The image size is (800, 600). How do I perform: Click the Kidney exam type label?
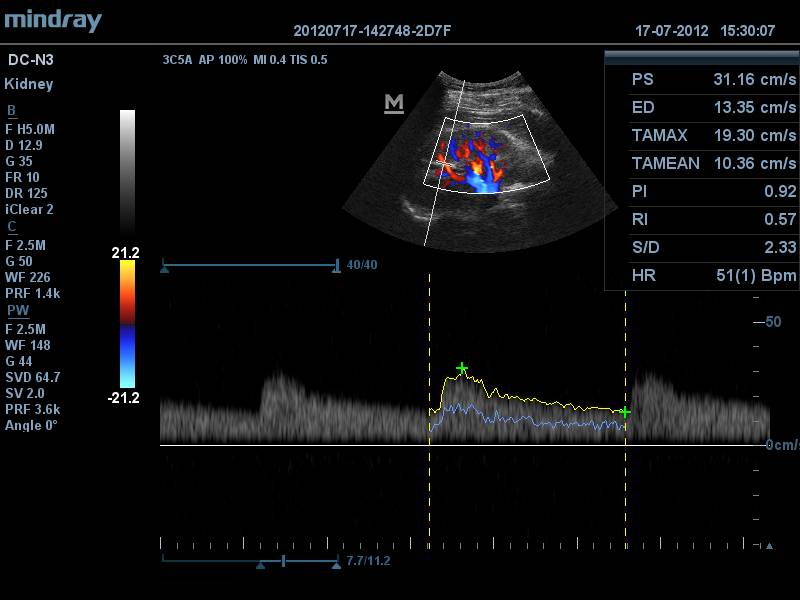tap(29, 85)
